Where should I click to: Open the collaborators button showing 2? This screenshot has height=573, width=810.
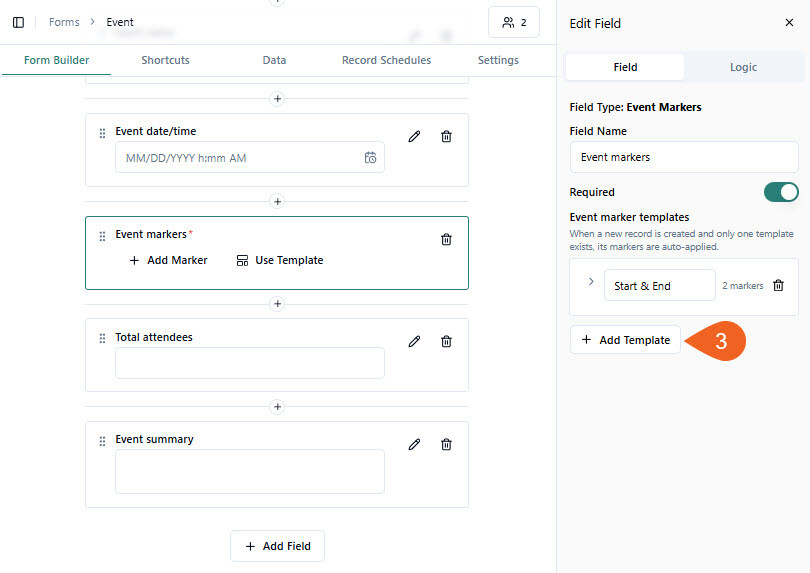[514, 22]
